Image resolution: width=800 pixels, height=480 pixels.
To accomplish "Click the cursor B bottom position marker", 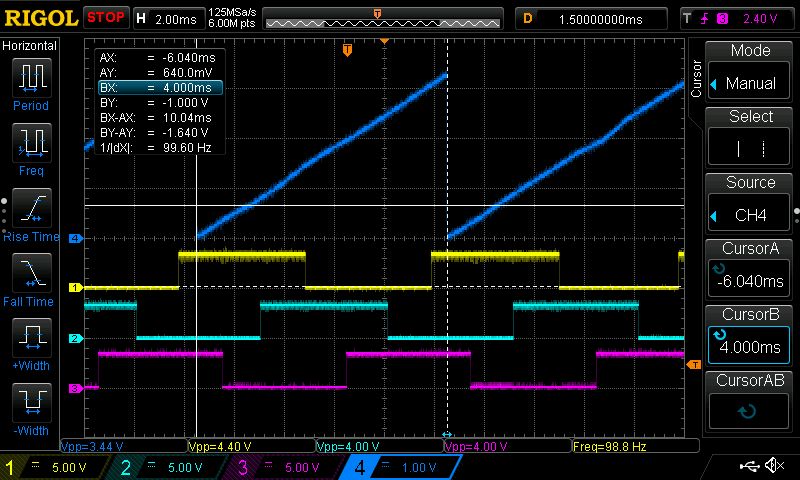I will tap(447, 435).
